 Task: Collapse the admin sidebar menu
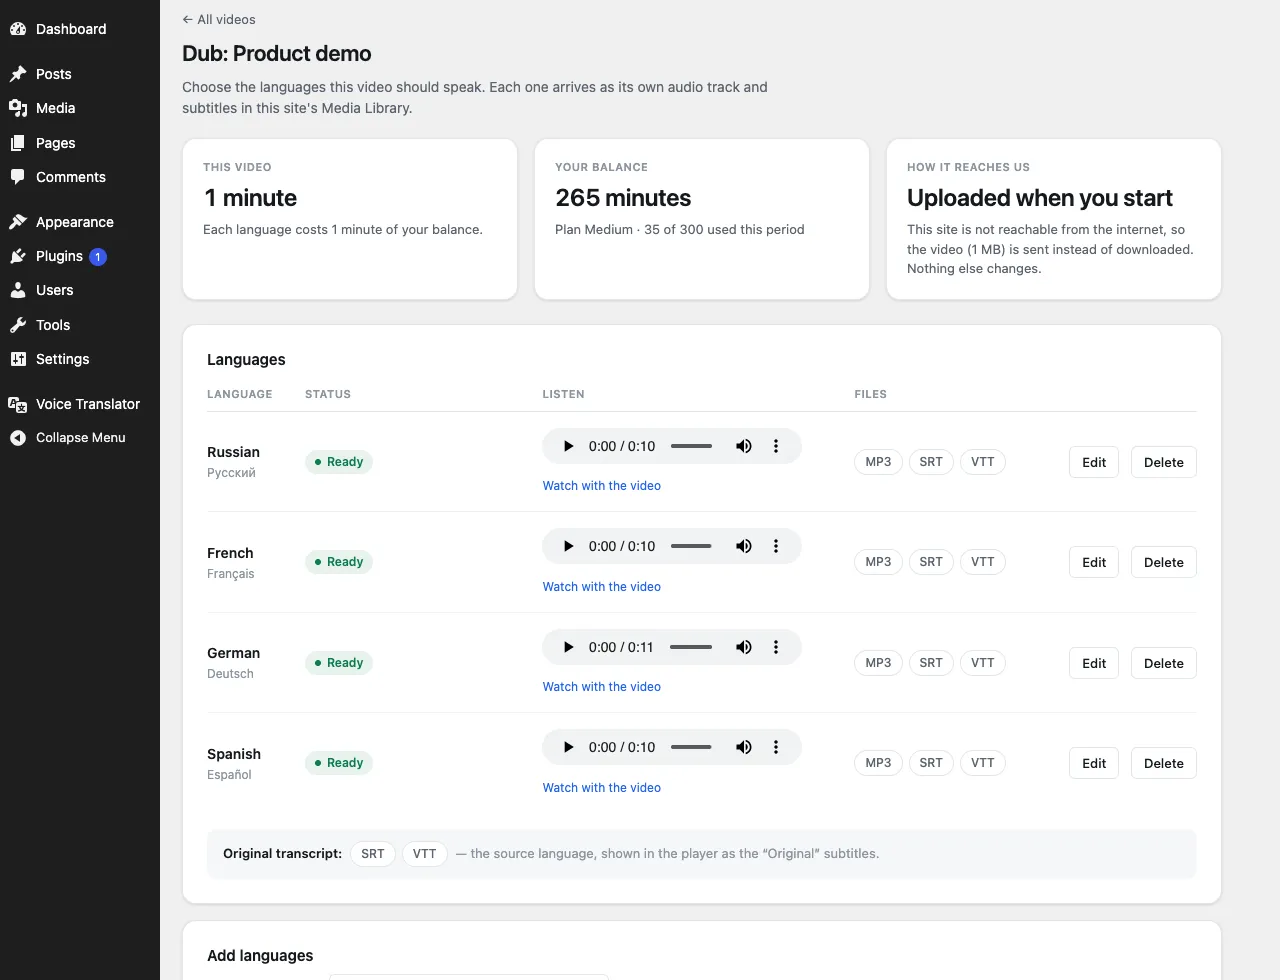(80, 438)
